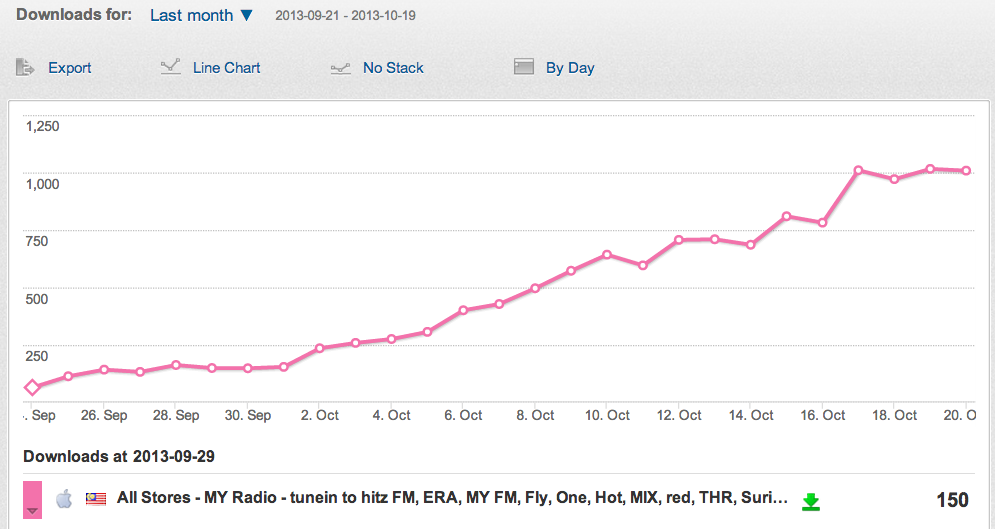Screen dimensions: 995x529
Task: Choose the No Stack option text
Action: 393,68
